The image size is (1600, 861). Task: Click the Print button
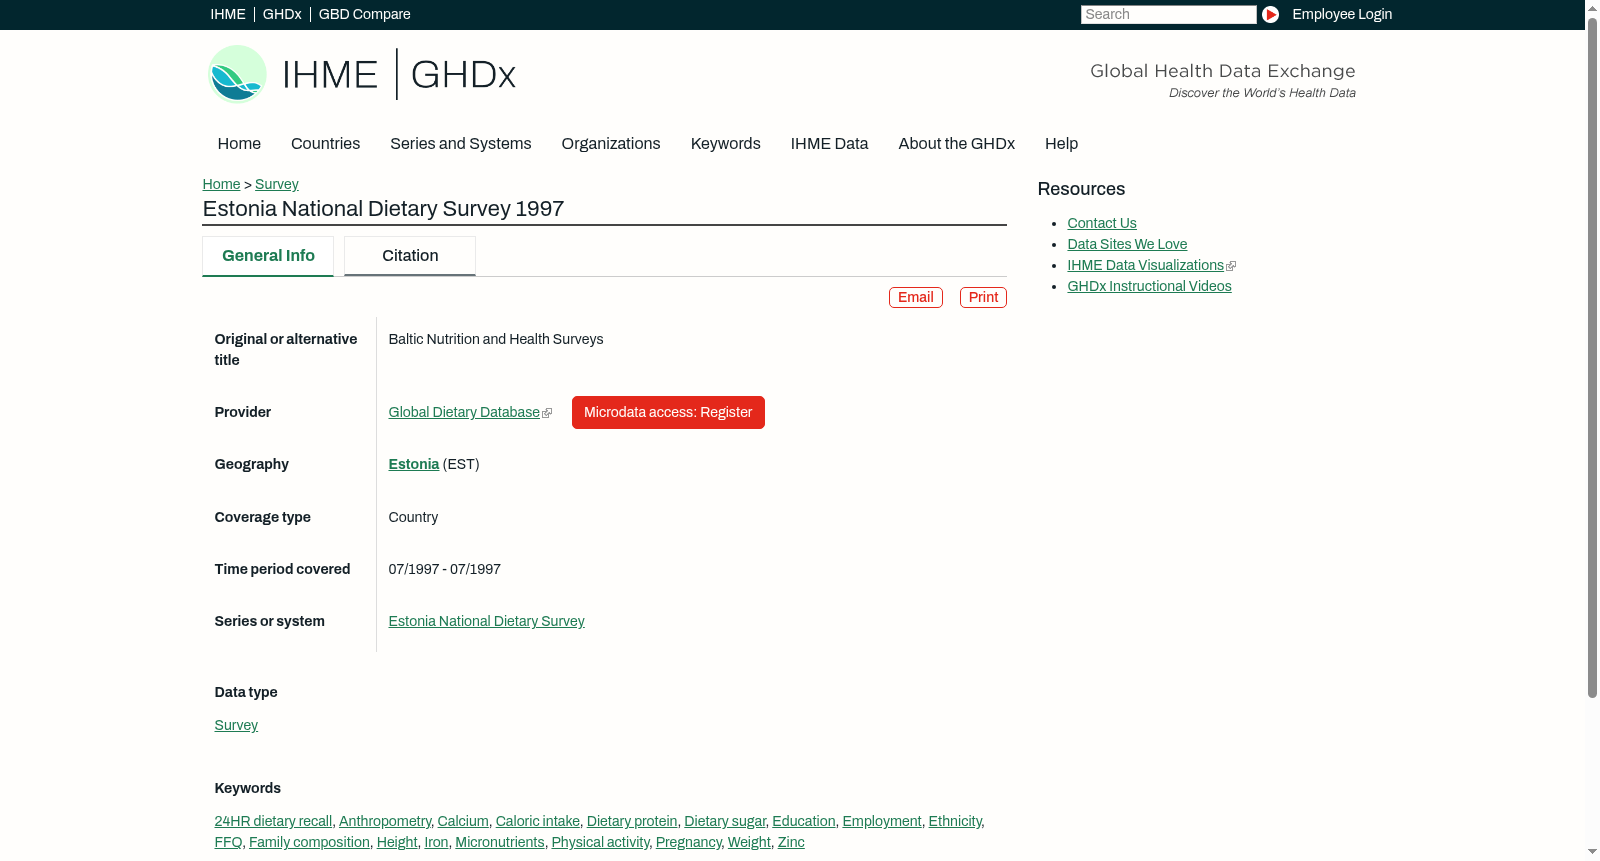click(983, 298)
